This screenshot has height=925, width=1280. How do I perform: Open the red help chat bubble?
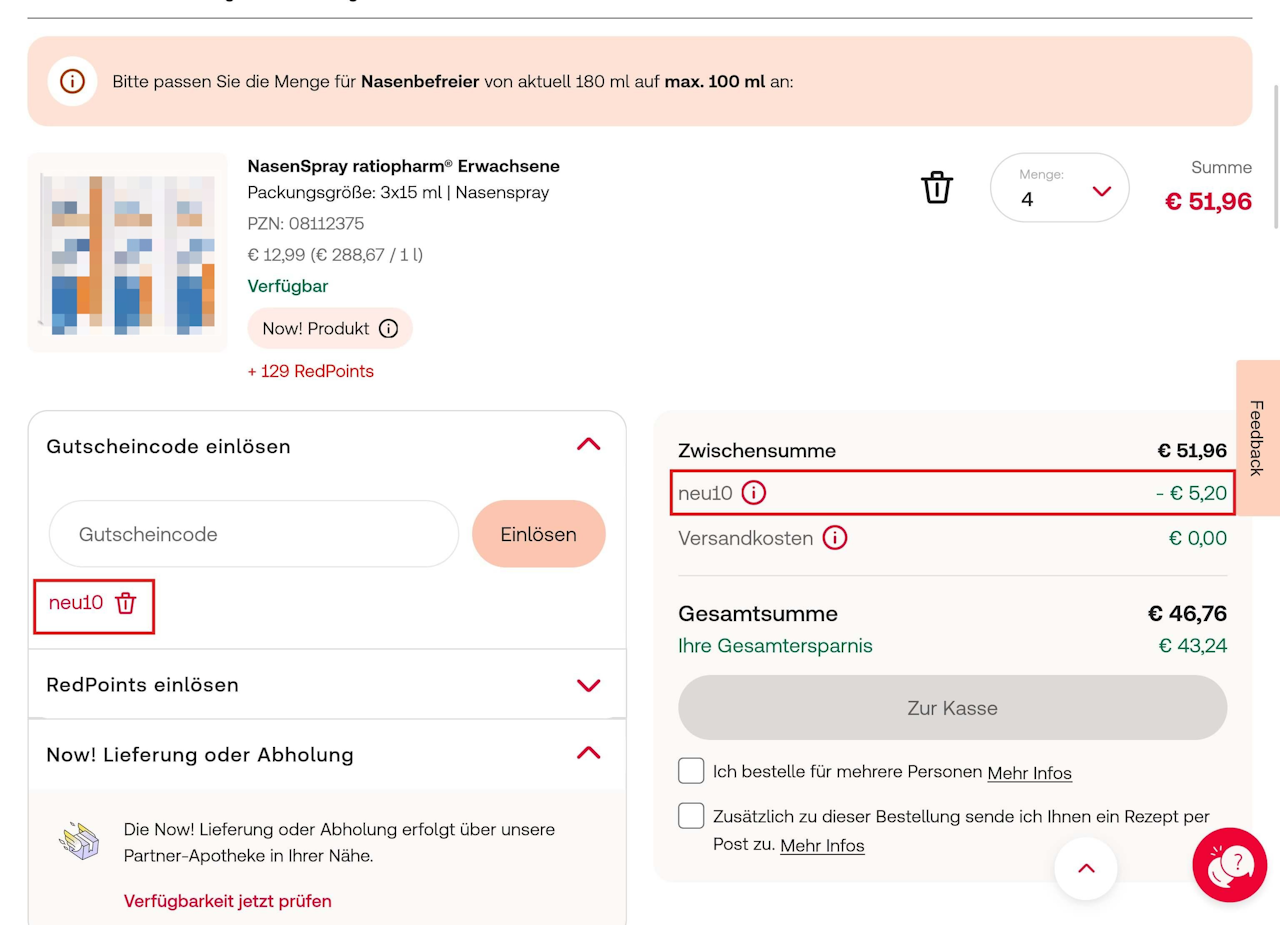pos(1230,865)
